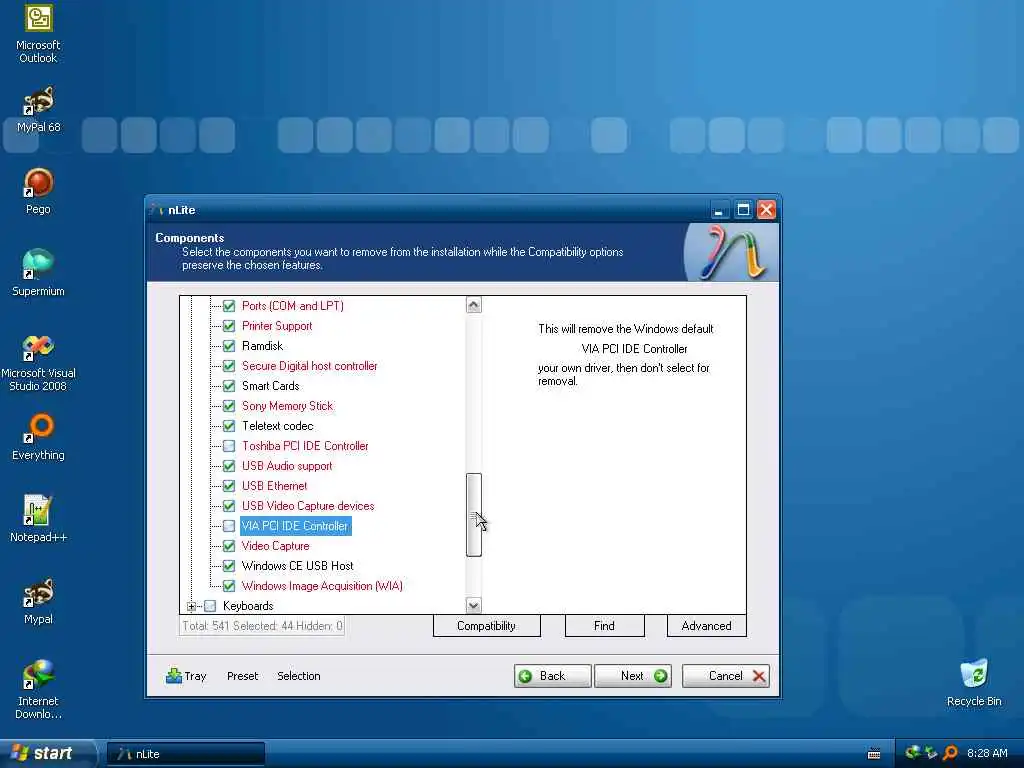
Task: Click the keyboard icon in taskbar
Action: [x=874, y=754]
